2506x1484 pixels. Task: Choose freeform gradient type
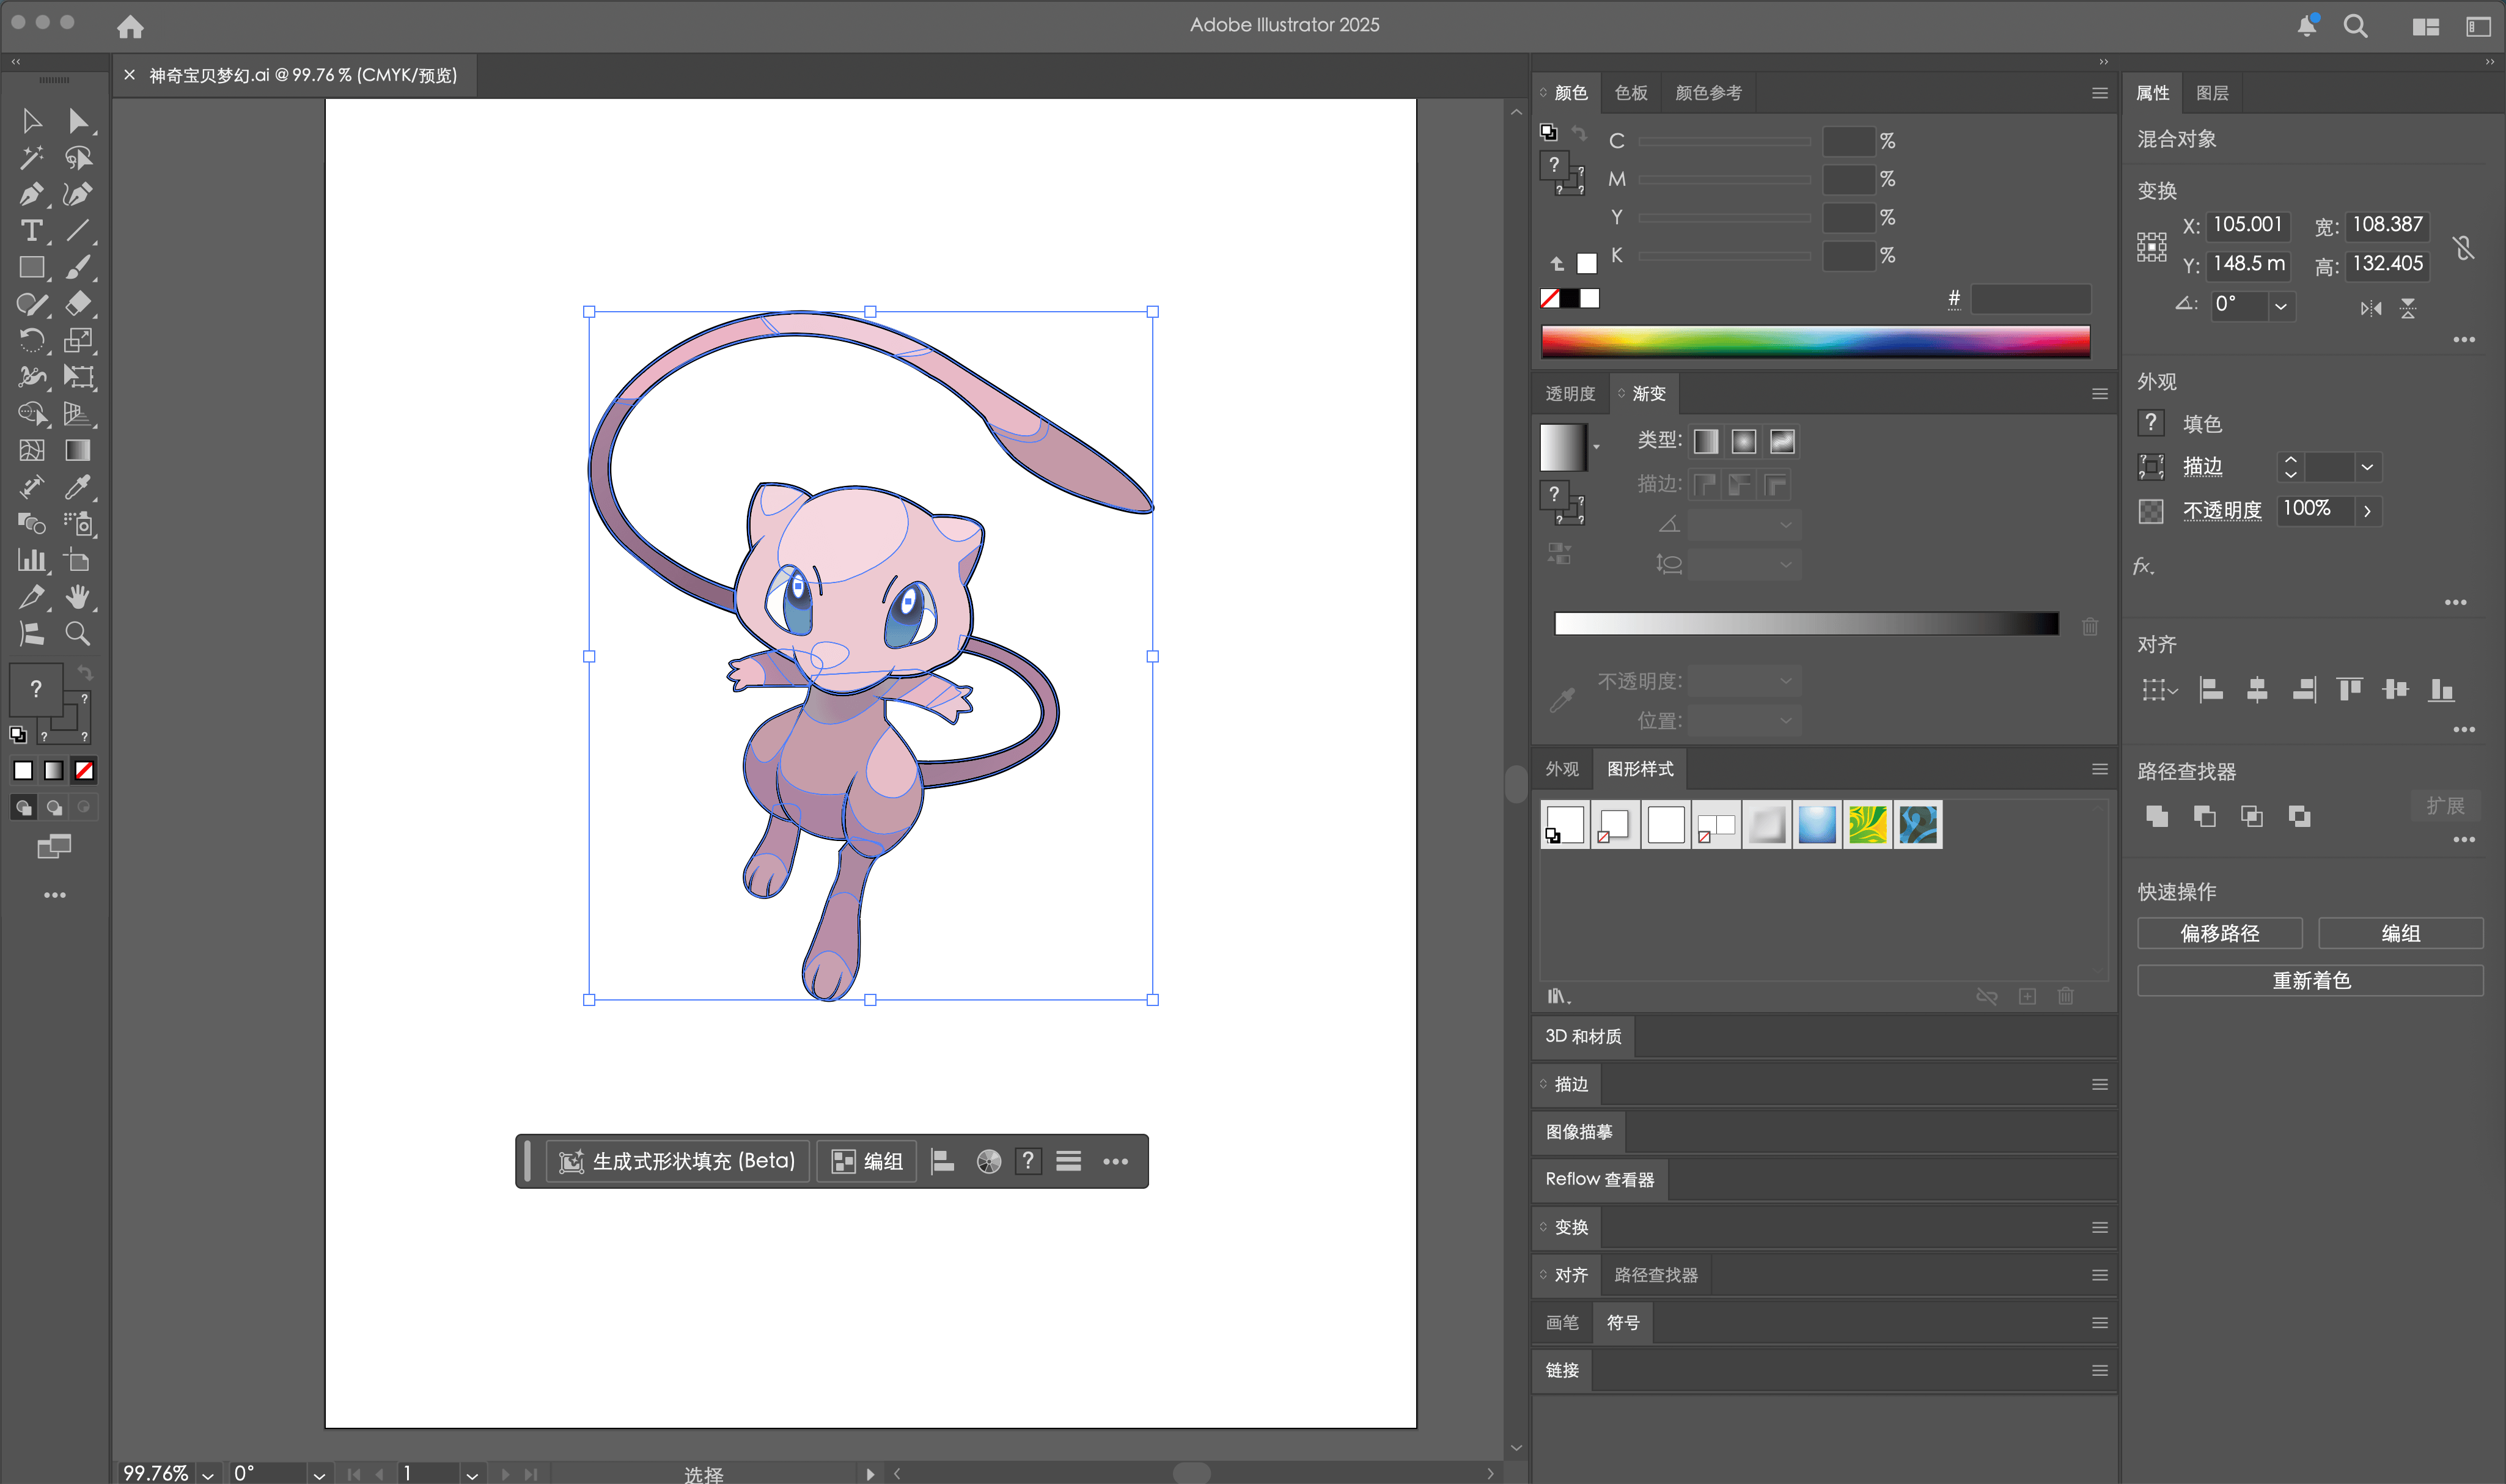point(1782,442)
